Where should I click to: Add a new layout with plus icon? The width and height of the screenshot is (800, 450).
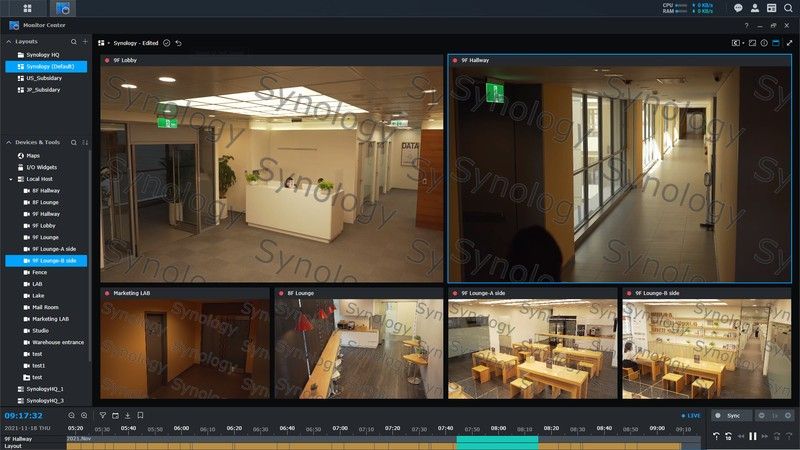85,41
